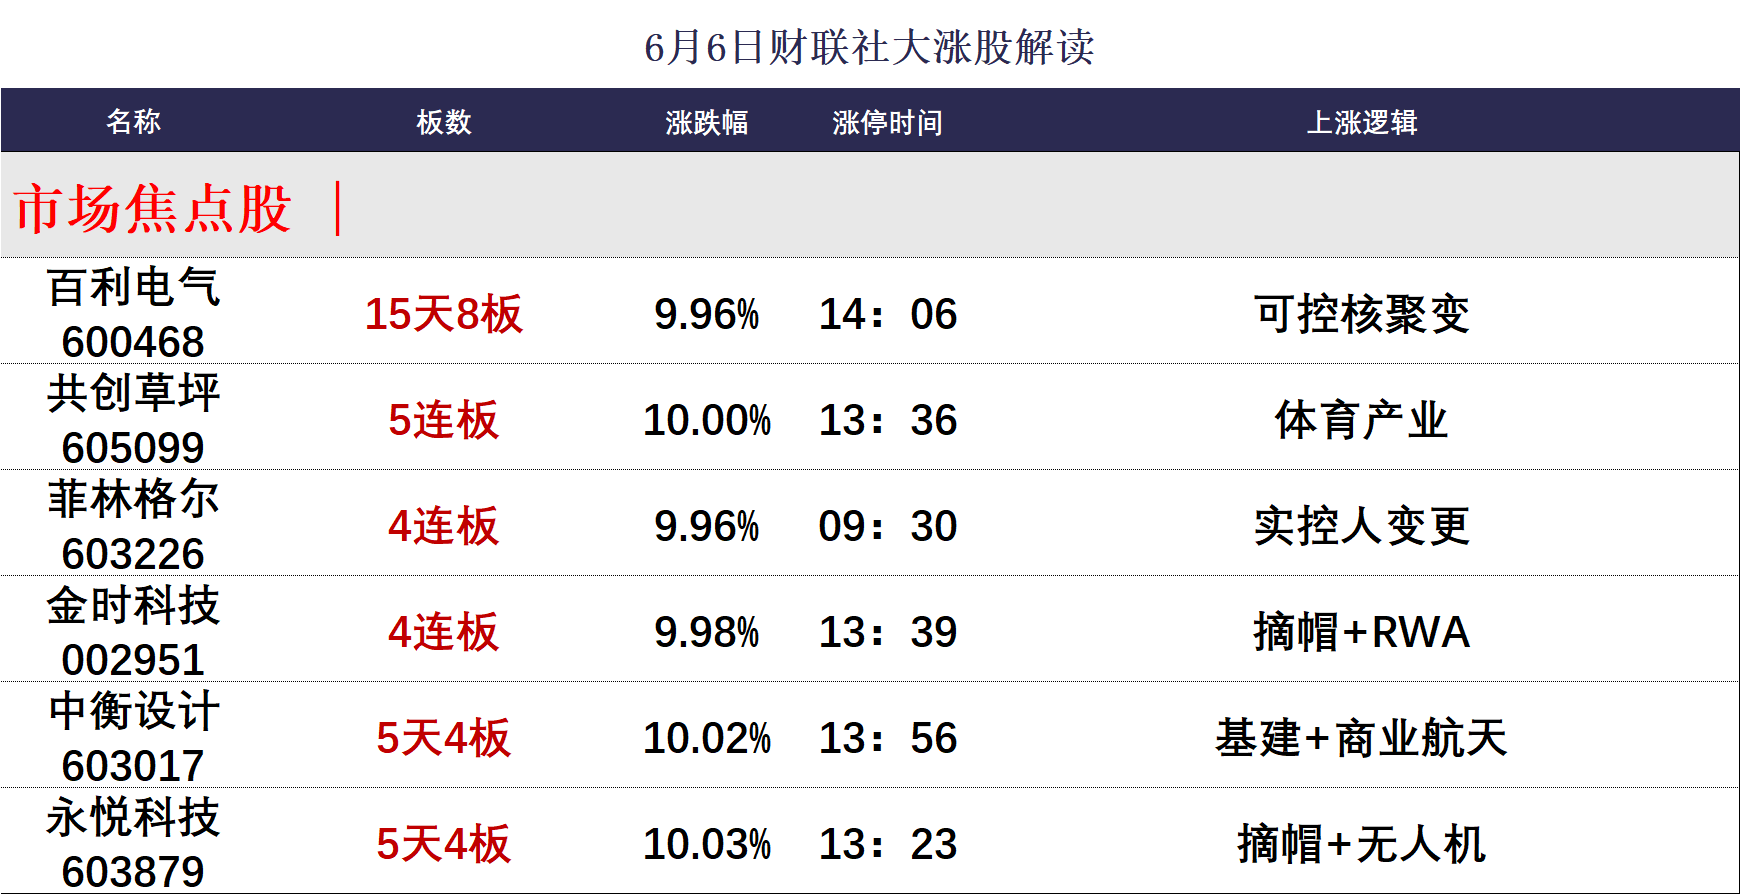Click the 可控核聚变 logic cell
This screenshot has height=894, width=1740.
click(x=1362, y=314)
